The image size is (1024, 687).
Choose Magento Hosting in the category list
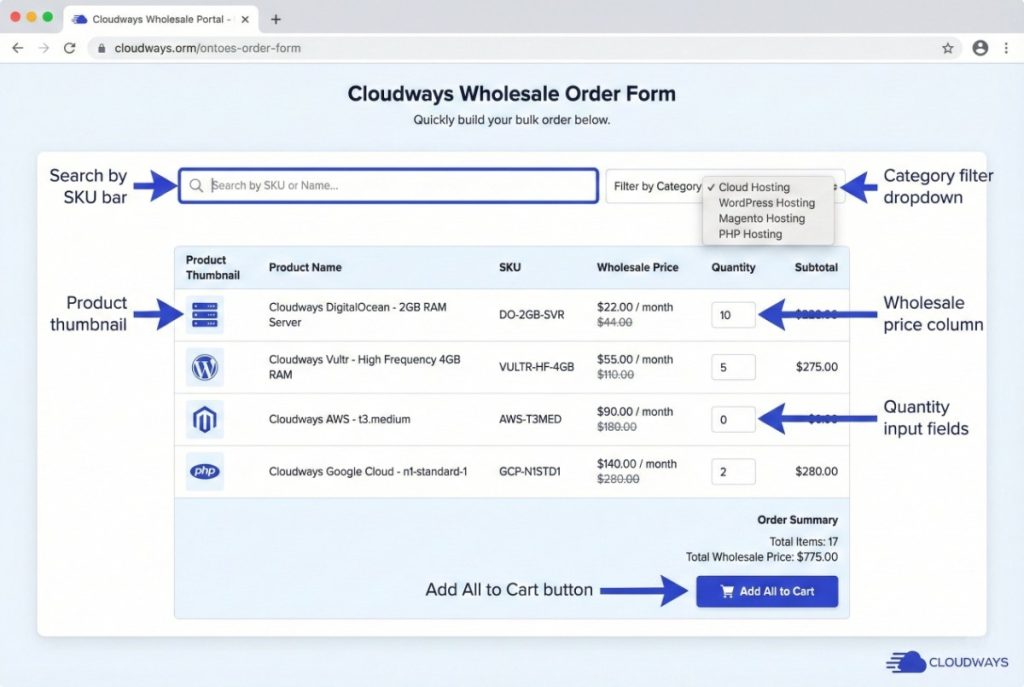(761, 219)
